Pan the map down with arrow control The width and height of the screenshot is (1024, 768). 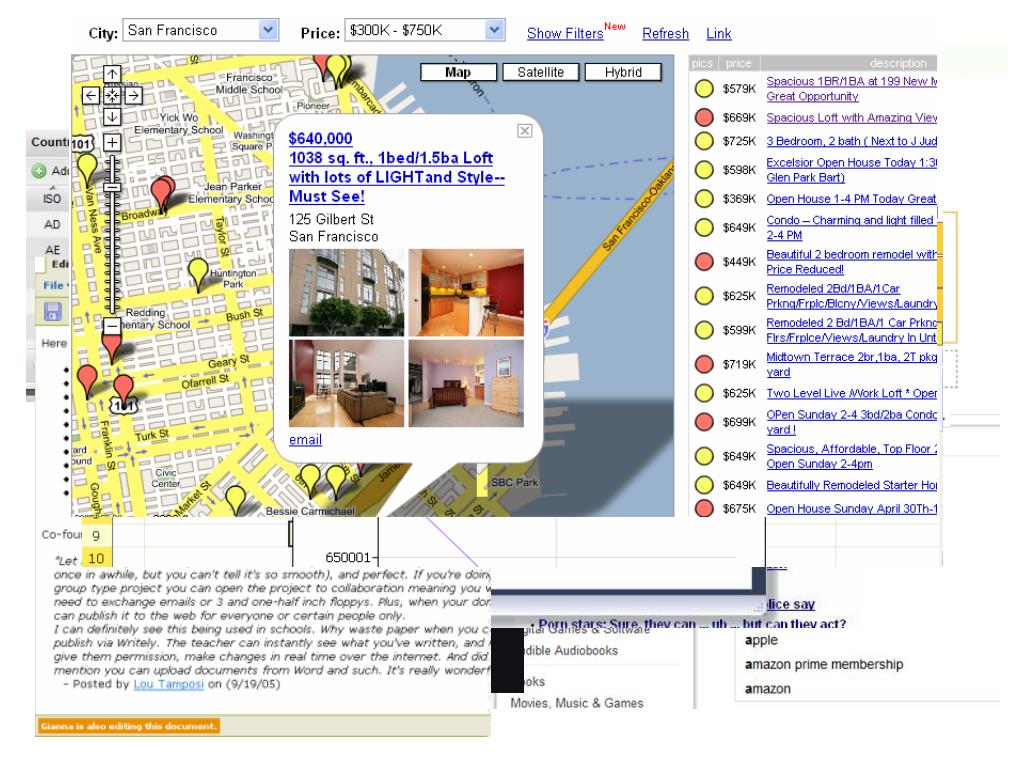pos(112,117)
